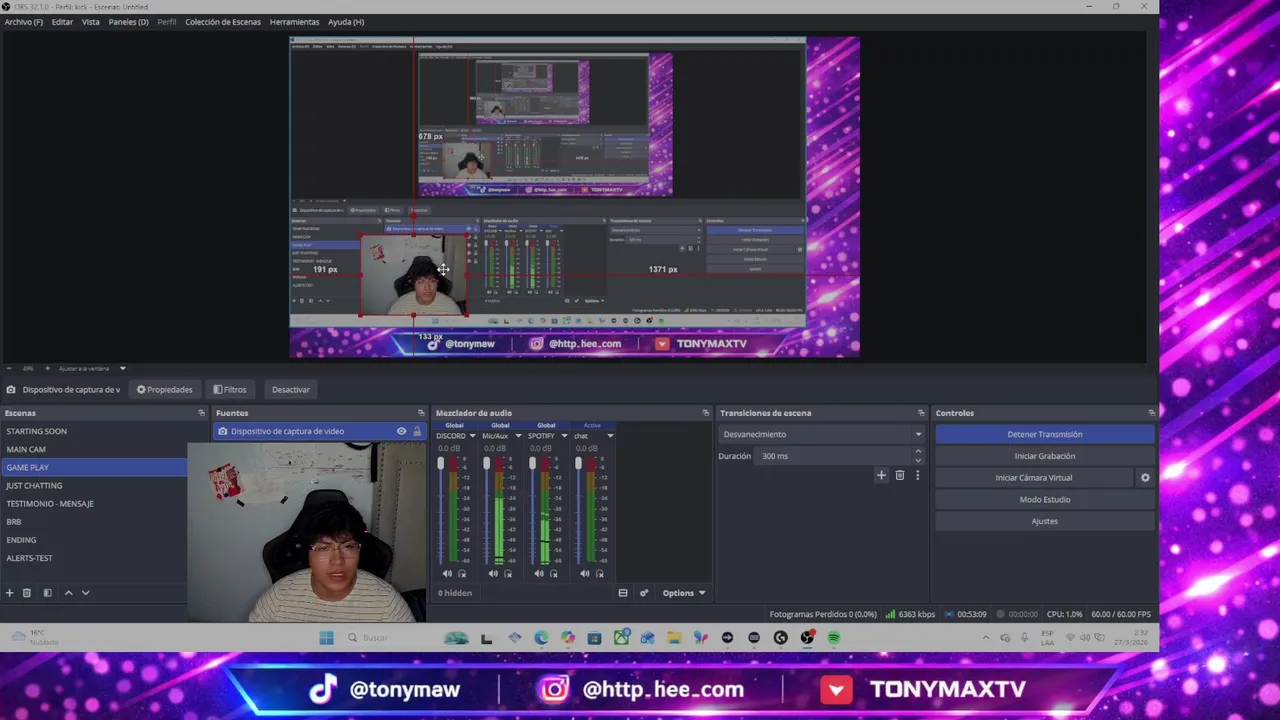Enable Modo Estudio
Image resolution: width=1280 pixels, height=720 pixels.
[x=1045, y=500]
